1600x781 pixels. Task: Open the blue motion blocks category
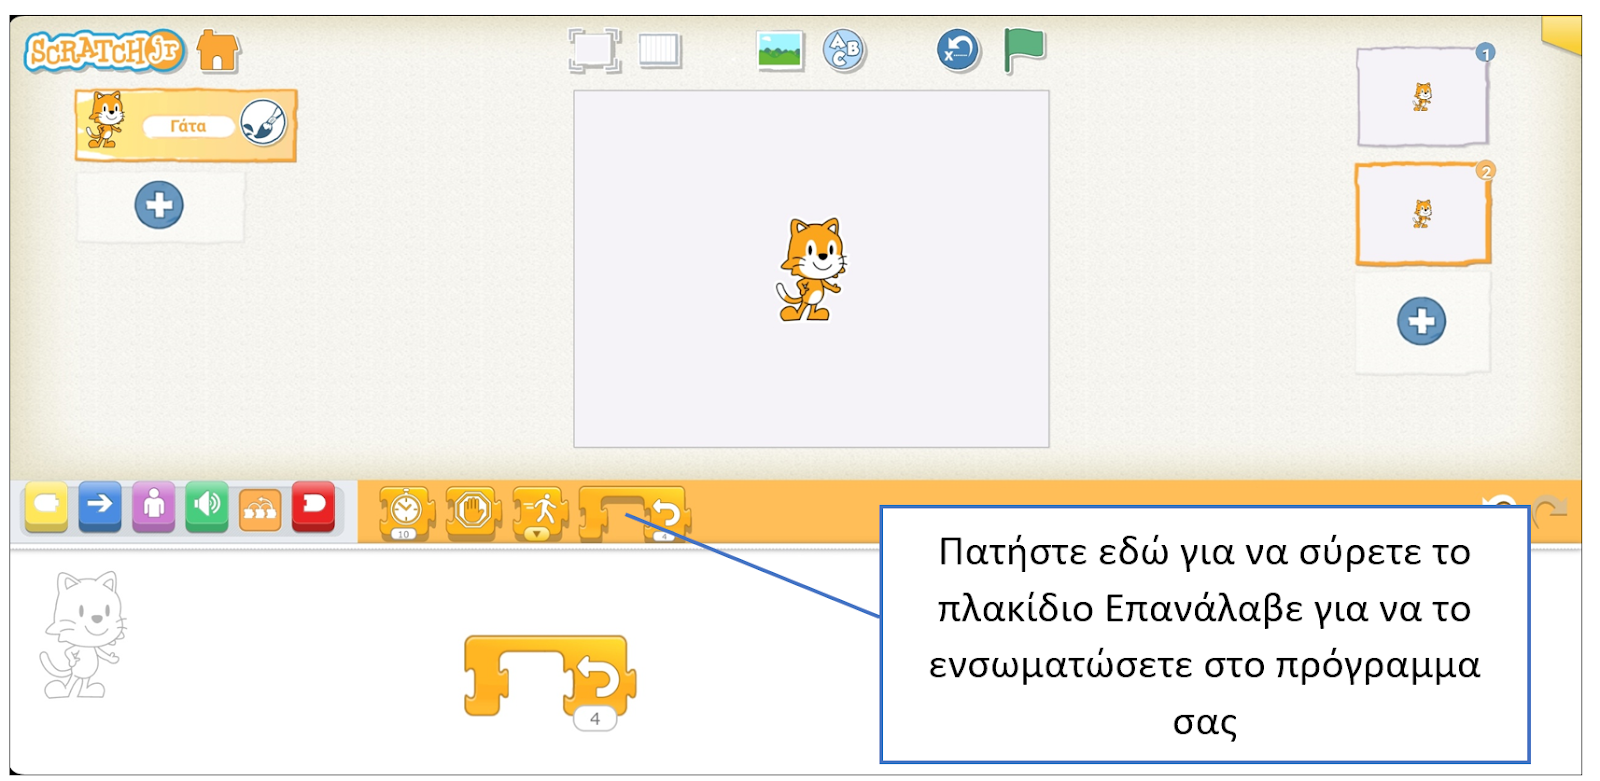[100, 507]
